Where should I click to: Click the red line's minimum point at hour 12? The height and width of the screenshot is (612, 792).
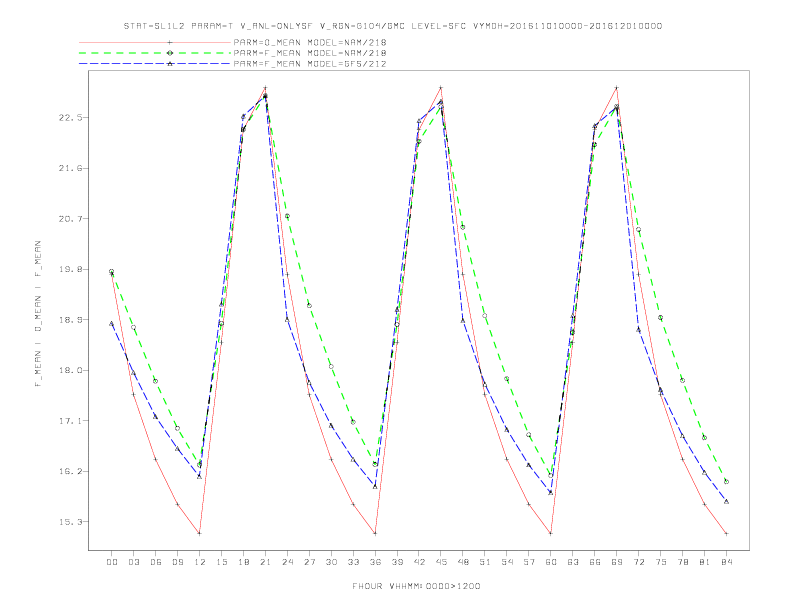(x=200, y=533)
